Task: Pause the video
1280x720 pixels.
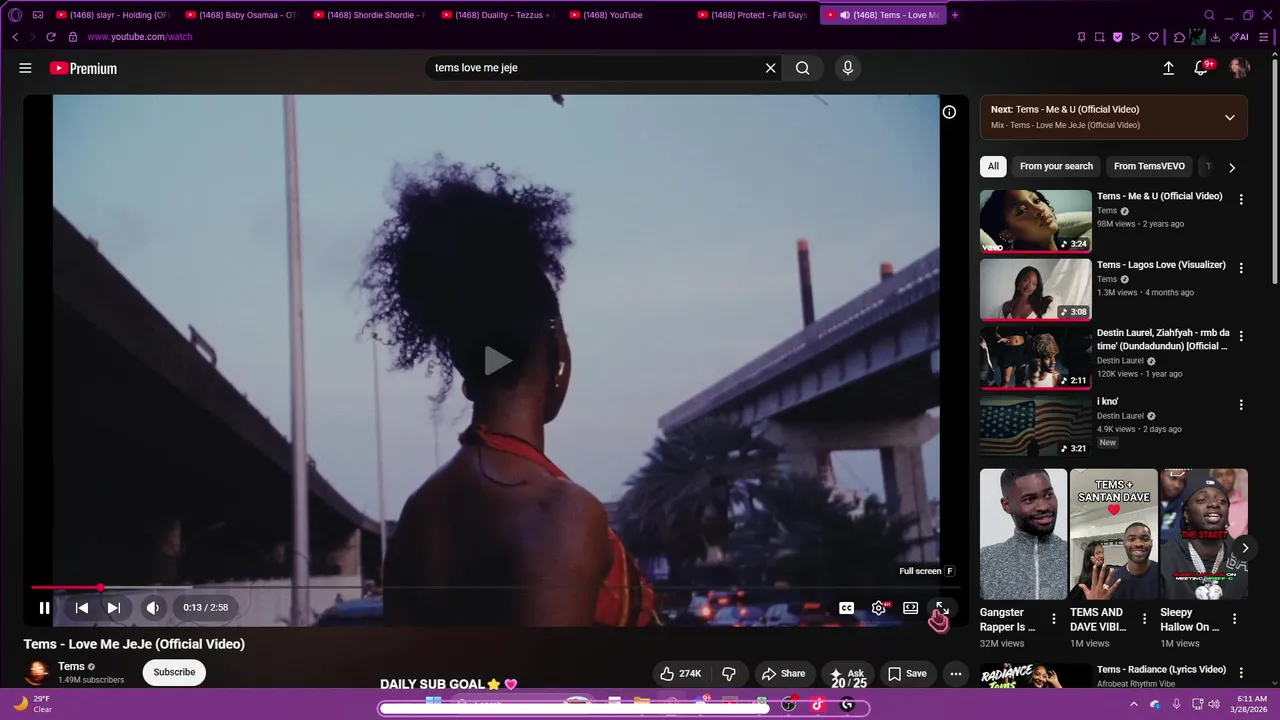Action: (x=44, y=607)
